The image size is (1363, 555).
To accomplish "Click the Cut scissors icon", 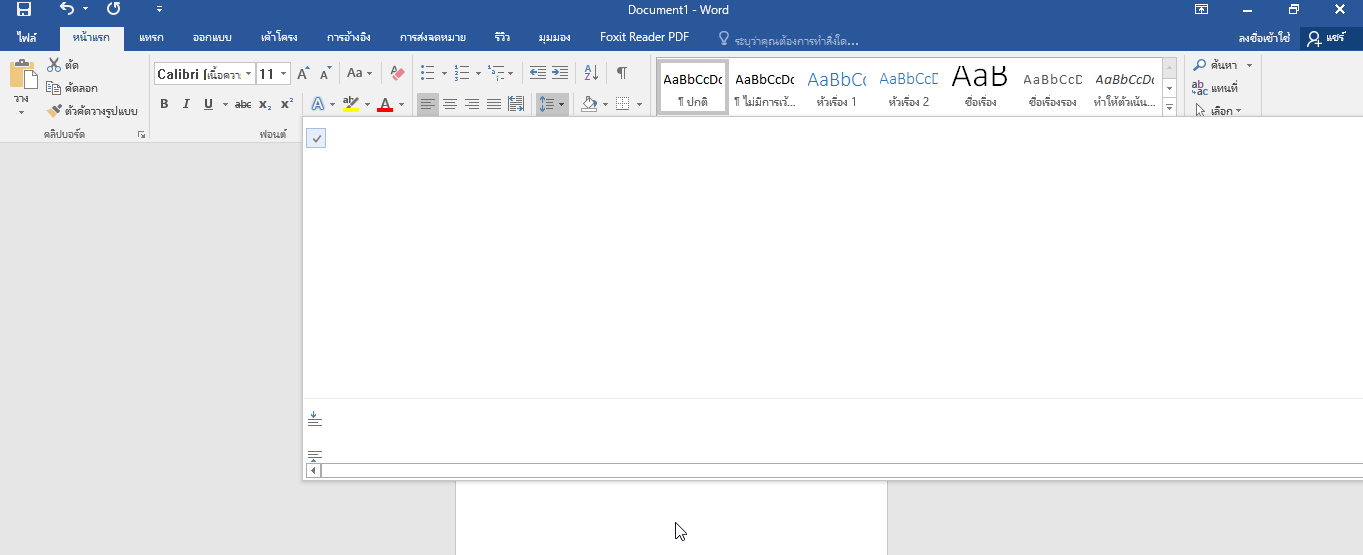I will click(x=54, y=65).
